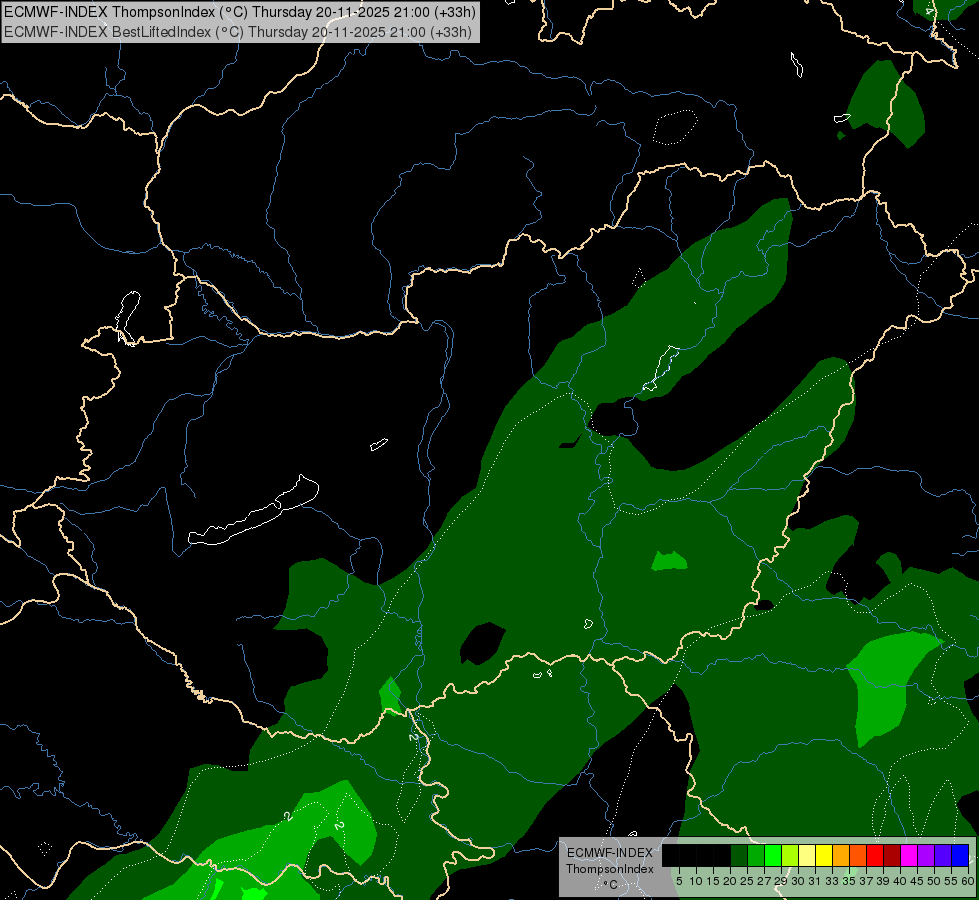Click the legend tick value 60
This screenshot has width=979, height=900.
coord(968,881)
